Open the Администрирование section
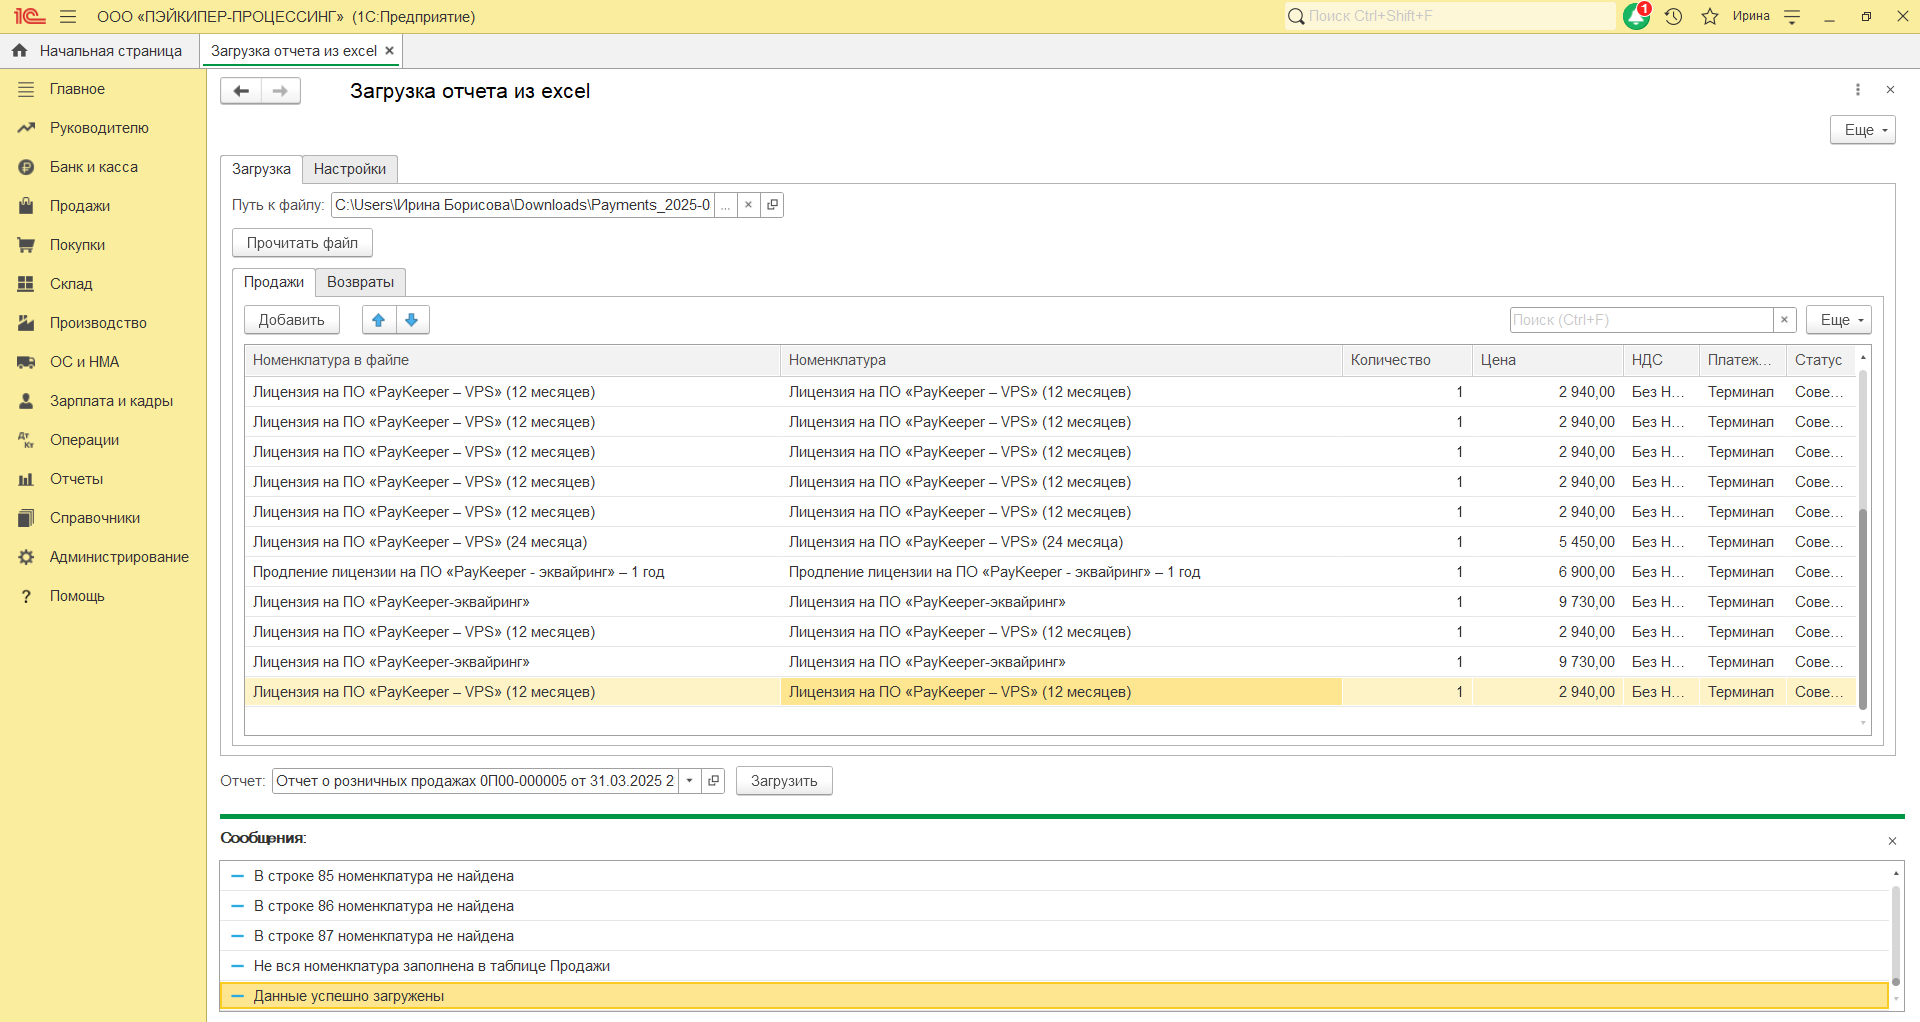The image size is (1920, 1022). (119, 557)
